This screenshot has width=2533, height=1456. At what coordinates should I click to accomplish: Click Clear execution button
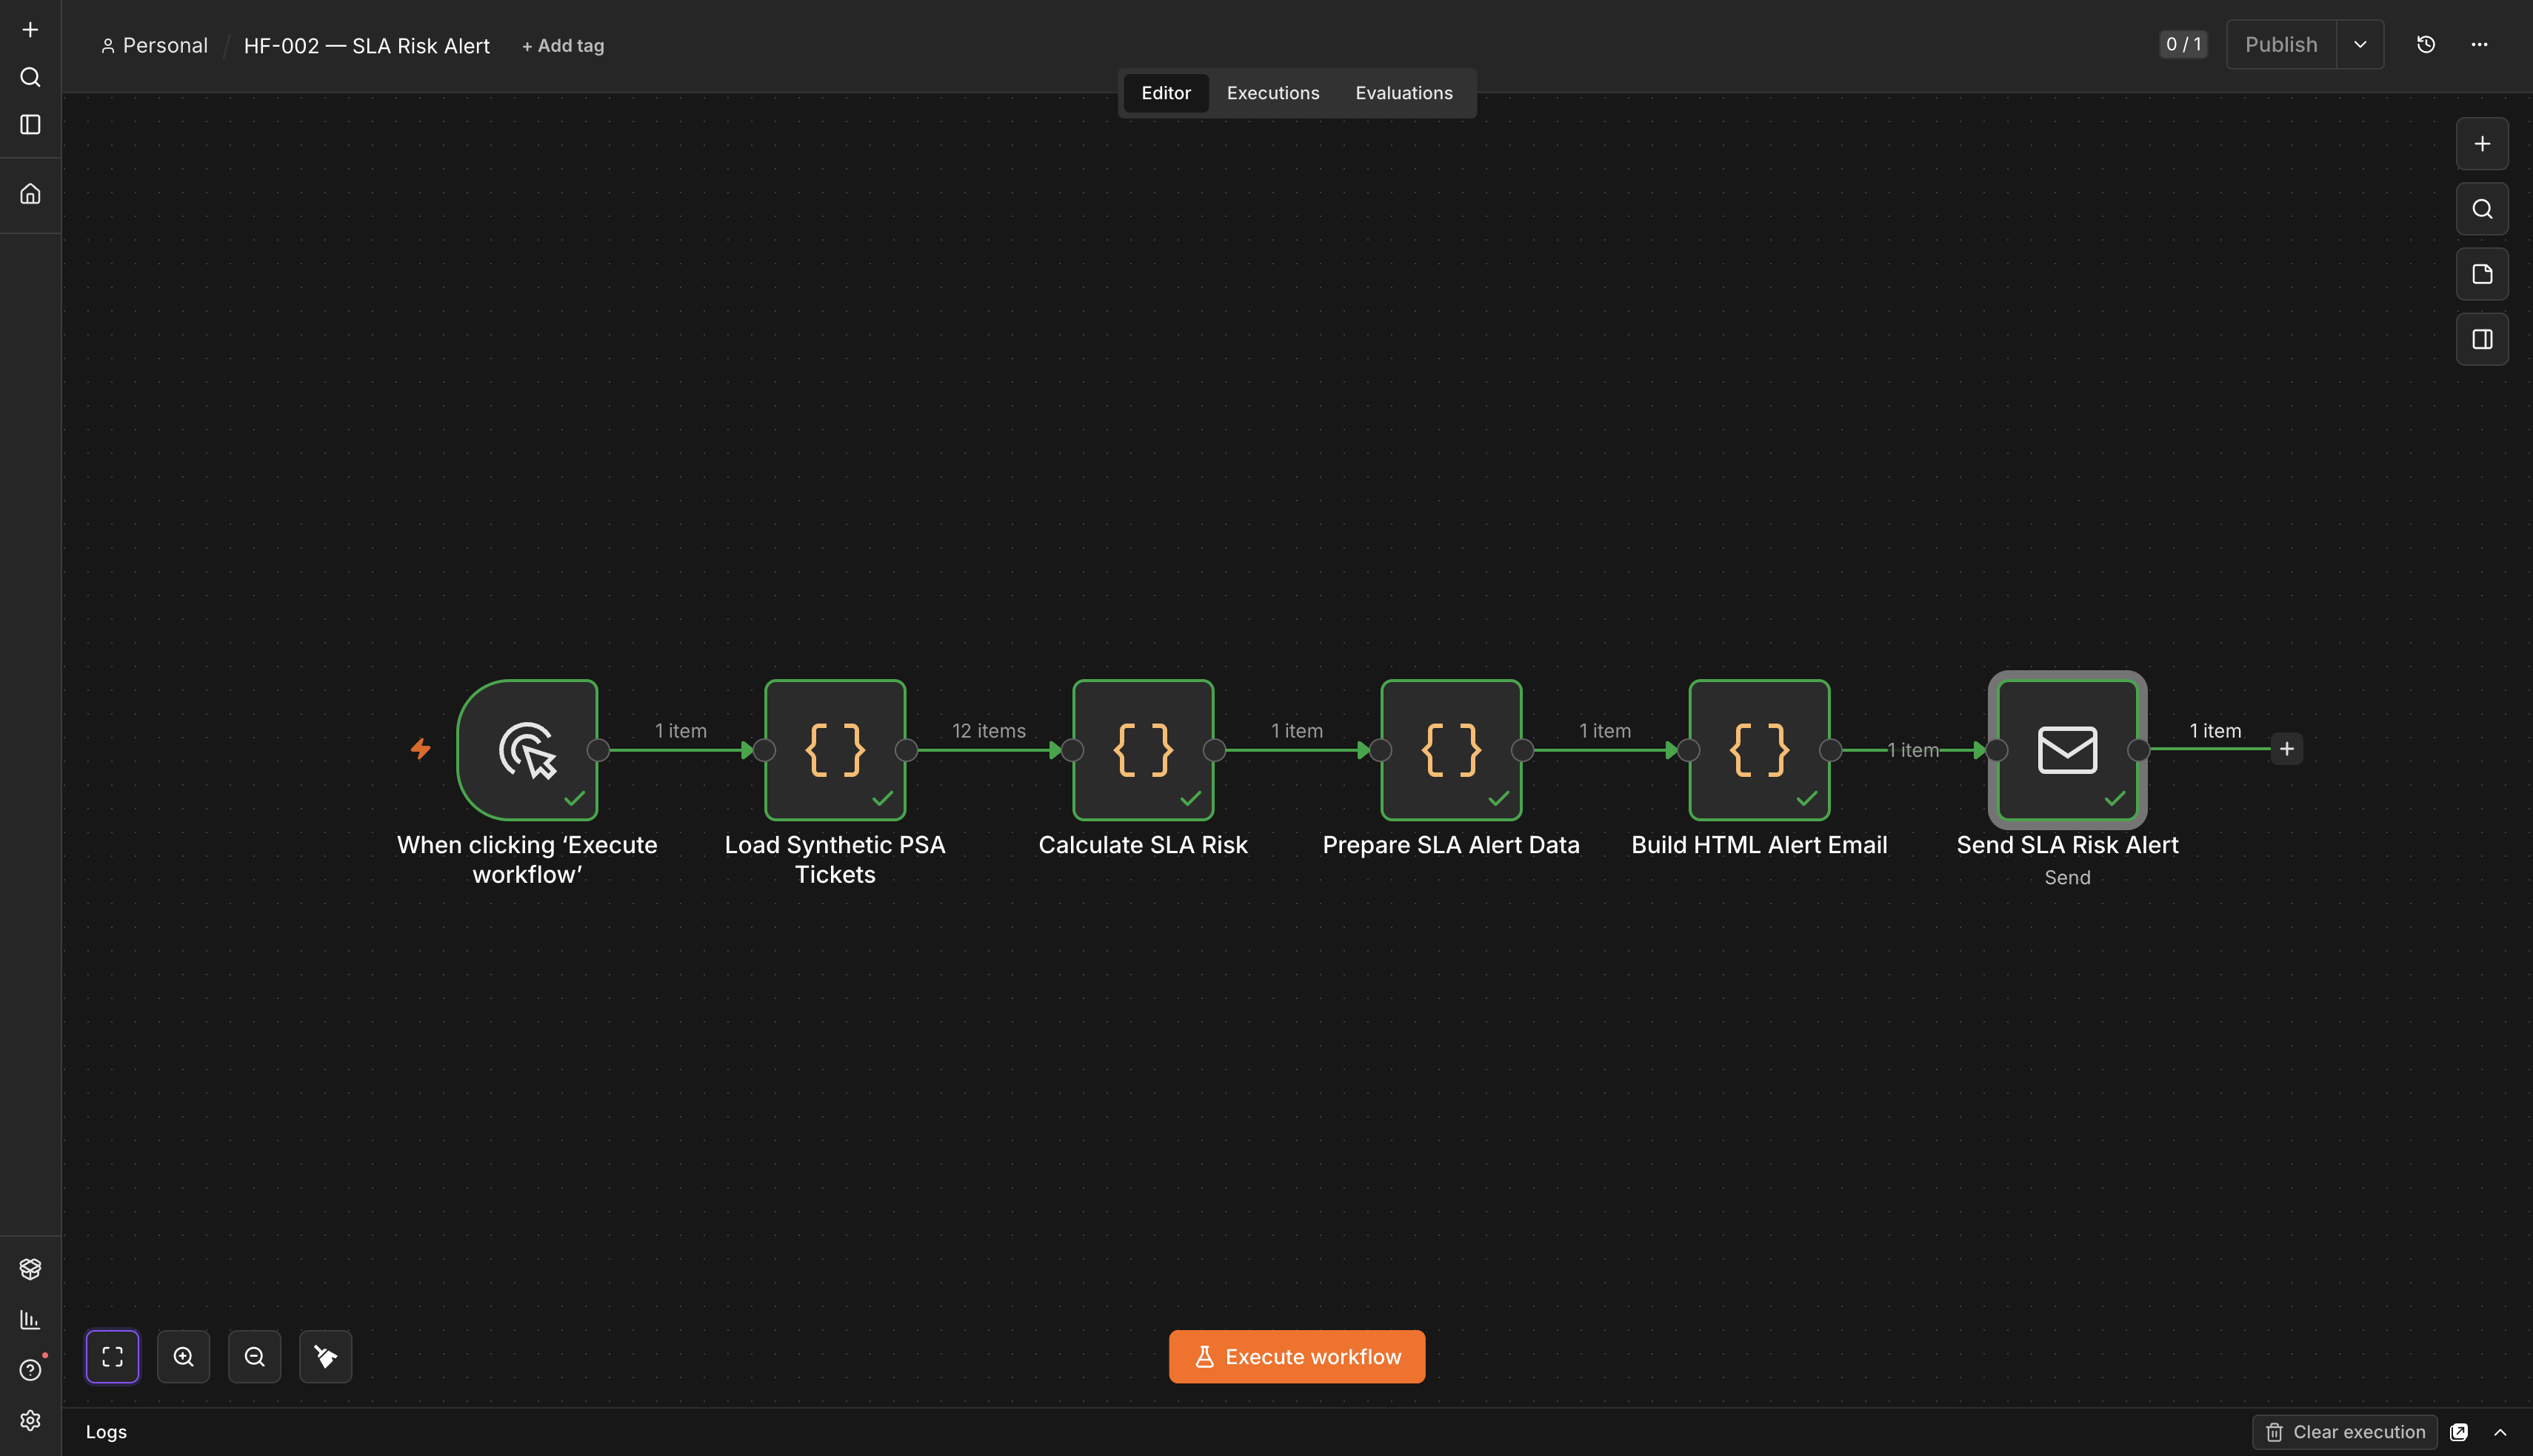tap(2345, 1432)
